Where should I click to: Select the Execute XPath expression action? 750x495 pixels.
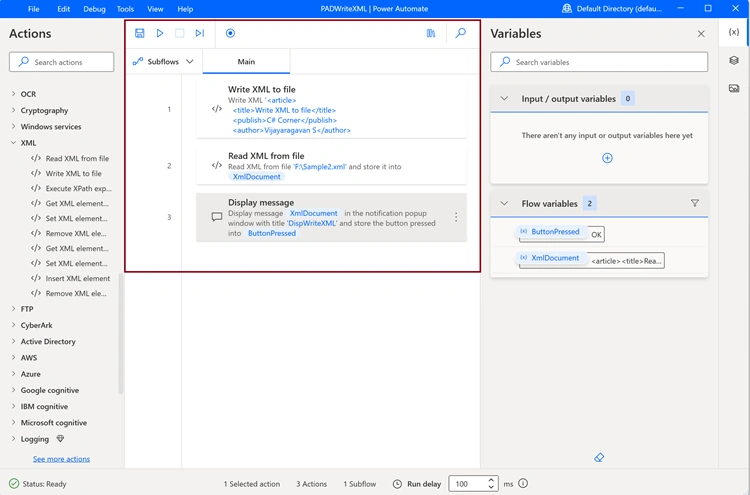tap(71, 188)
